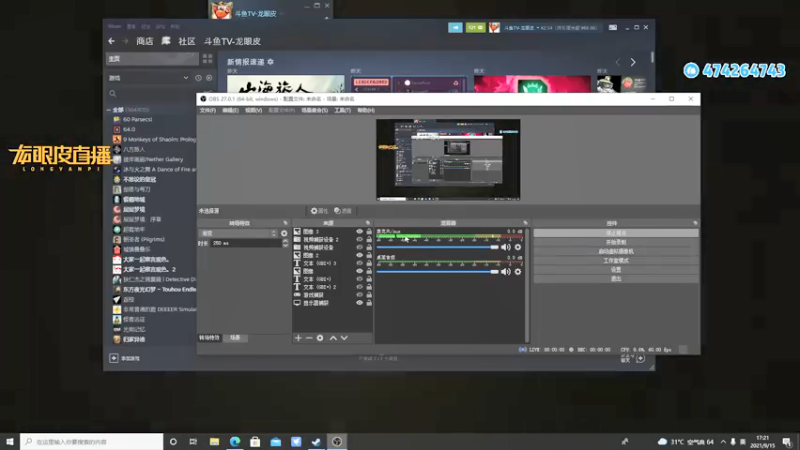This screenshot has height=450, width=800.
Task: Move the source up with the up arrow
Action: coord(333,338)
